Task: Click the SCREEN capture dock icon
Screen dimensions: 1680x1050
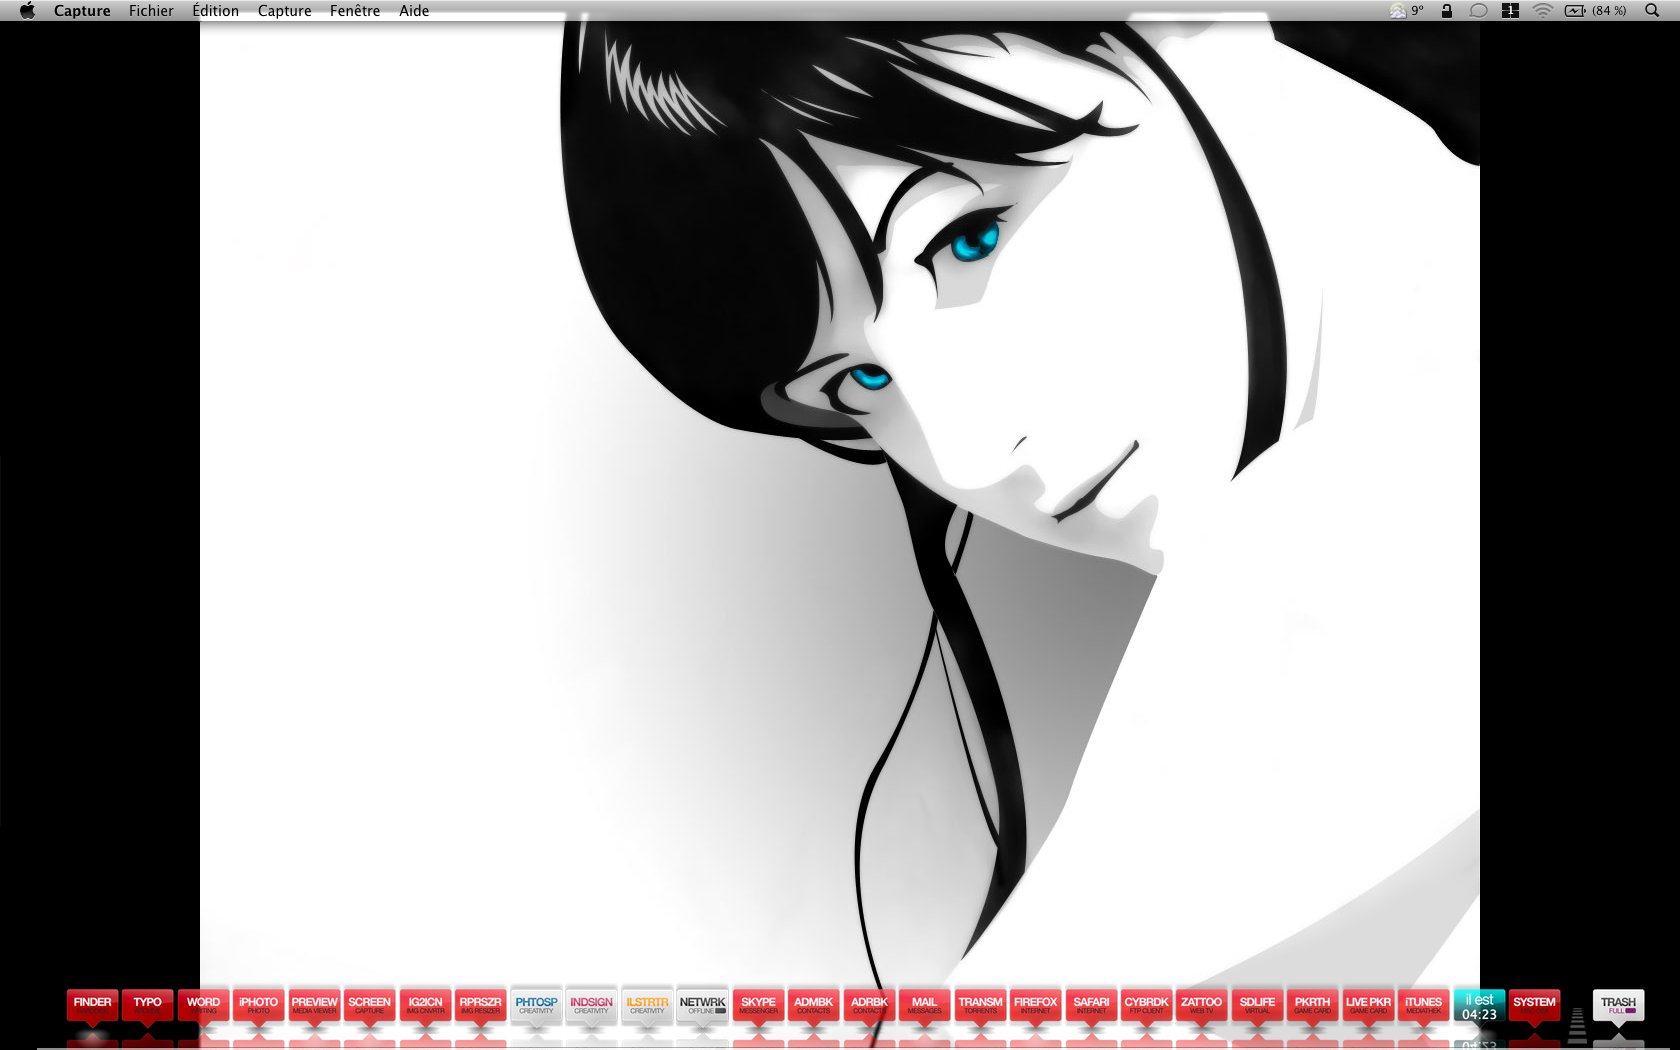Action: (x=369, y=1005)
